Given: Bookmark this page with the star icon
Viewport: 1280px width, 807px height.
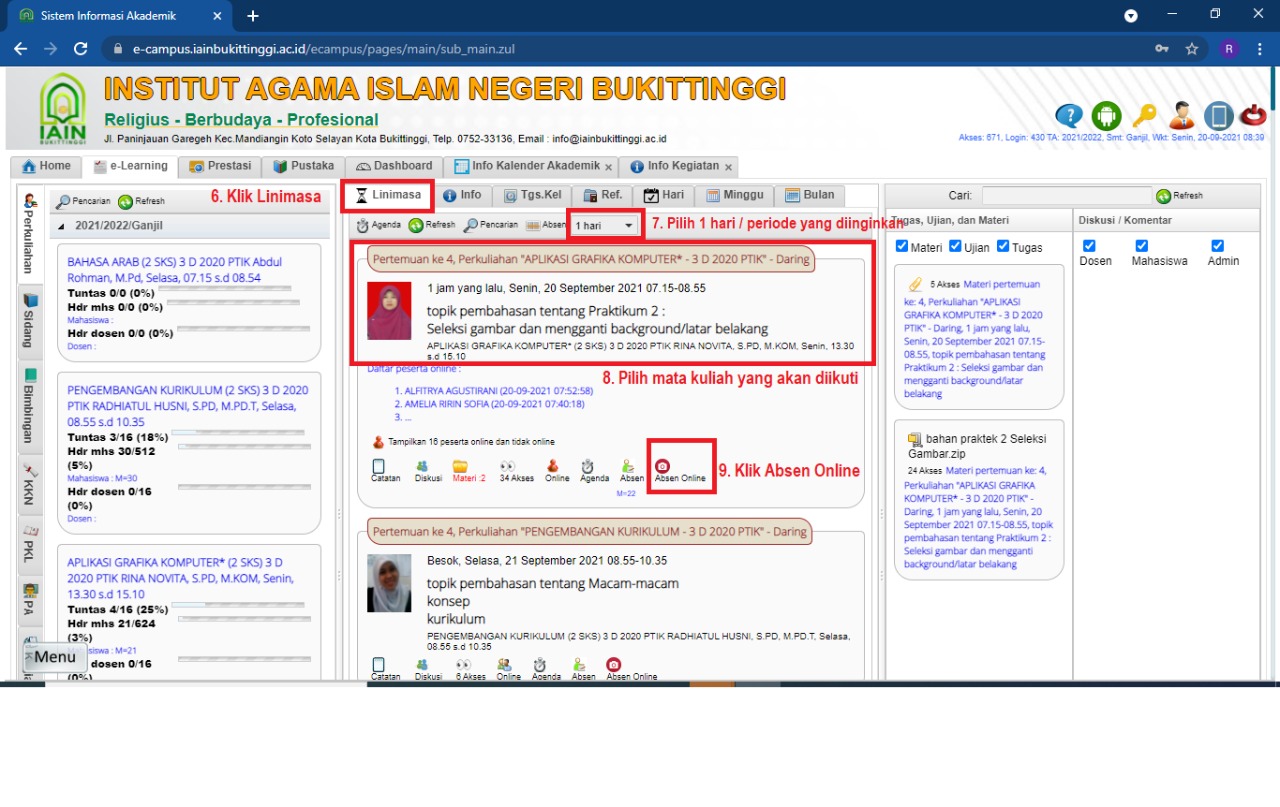Looking at the screenshot, I should pos(1191,48).
